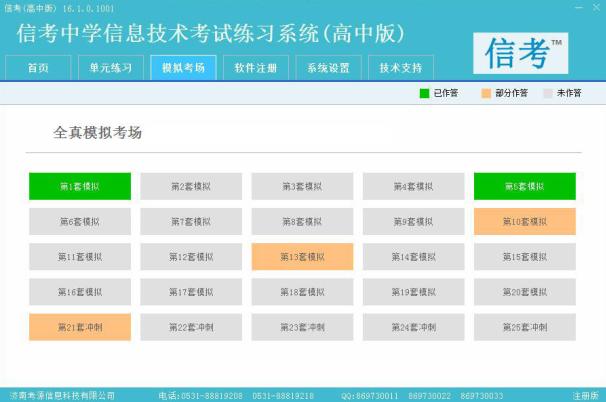Click the green 已作答 legend swatch

point(424,93)
